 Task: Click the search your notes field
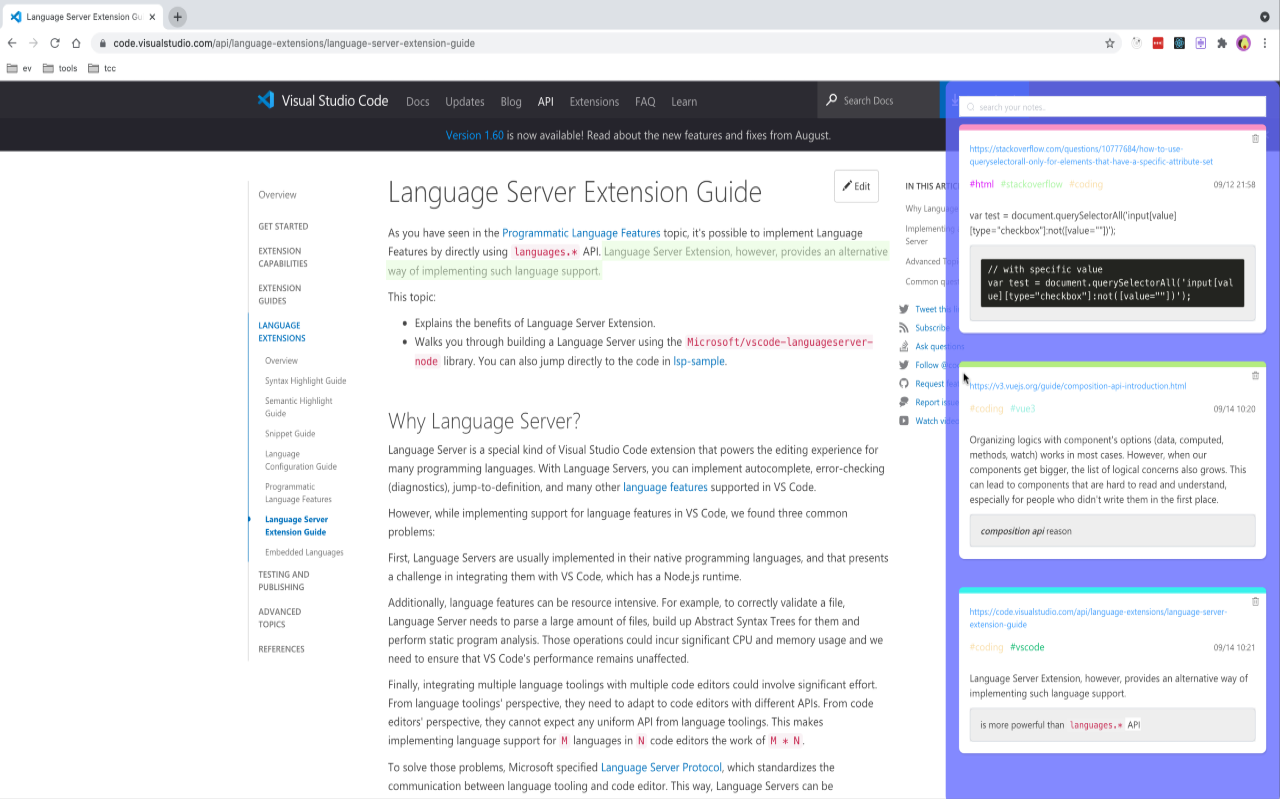pos(1112,107)
